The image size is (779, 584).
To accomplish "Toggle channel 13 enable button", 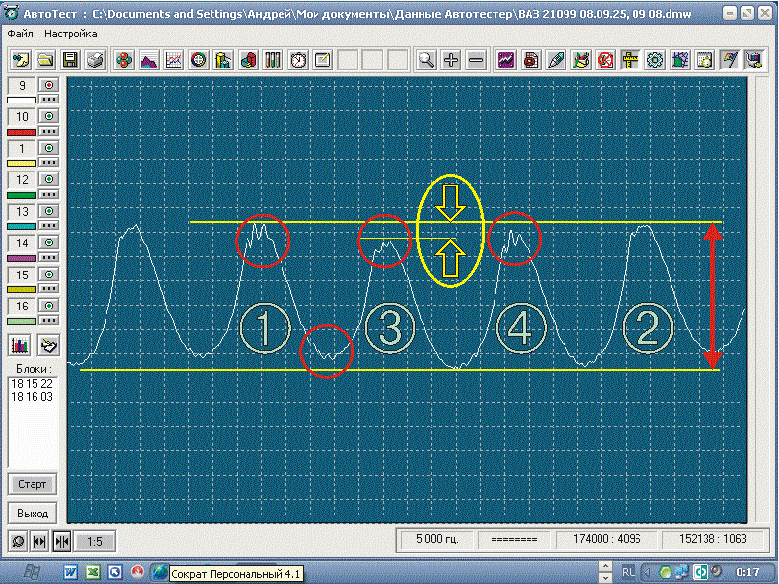I will [x=50, y=211].
